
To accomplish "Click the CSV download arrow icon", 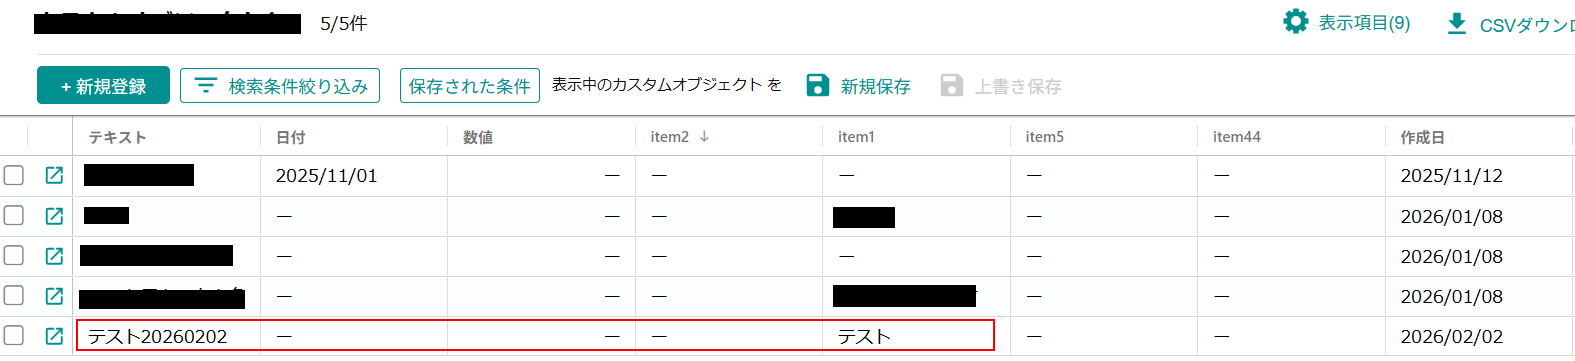I will pyautogui.click(x=1457, y=23).
